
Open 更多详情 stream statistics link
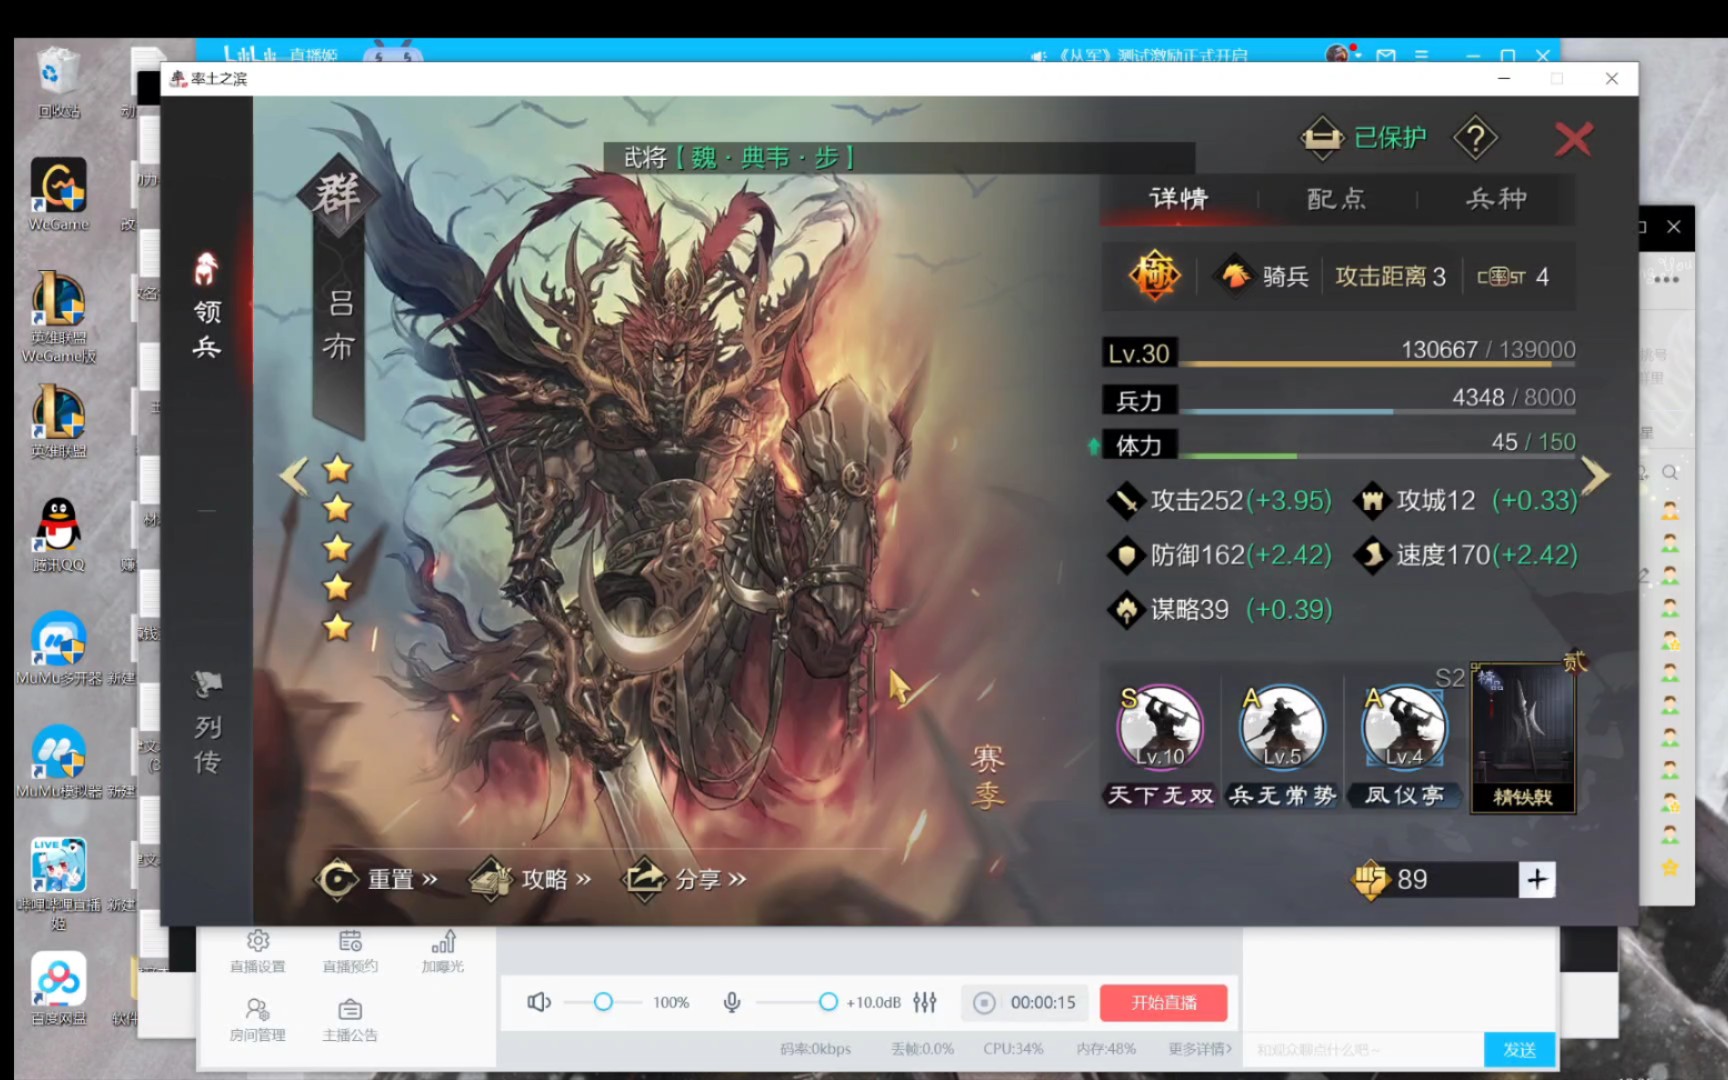pyautogui.click(x=1200, y=1048)
